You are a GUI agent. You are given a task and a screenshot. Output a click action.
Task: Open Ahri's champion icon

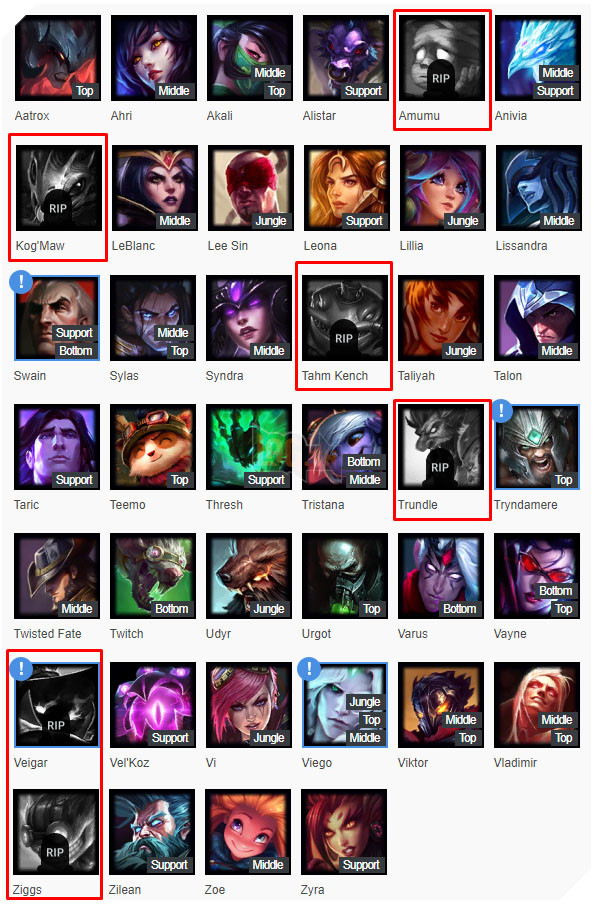pos(153,58)
